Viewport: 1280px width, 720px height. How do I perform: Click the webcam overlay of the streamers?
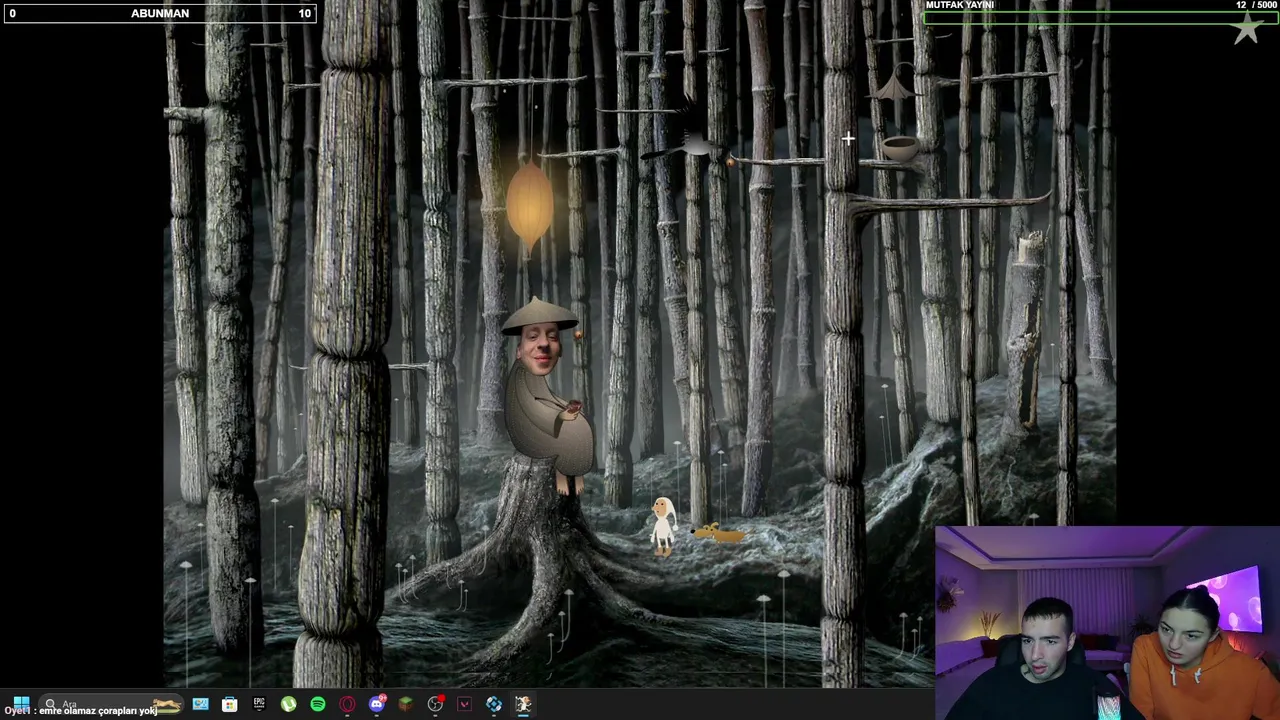tap(1107, 622)
